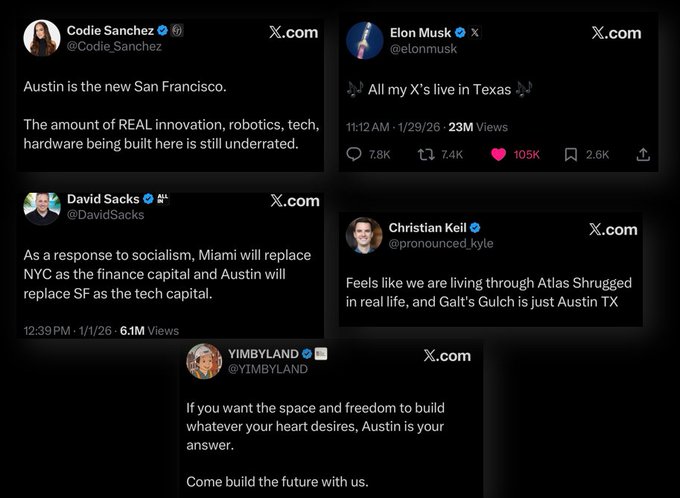Image resolution: width=680 pixels, height=498 pixels.
Task: Open Elon Musk's avatar image
Action: click(x=365, y=40)
